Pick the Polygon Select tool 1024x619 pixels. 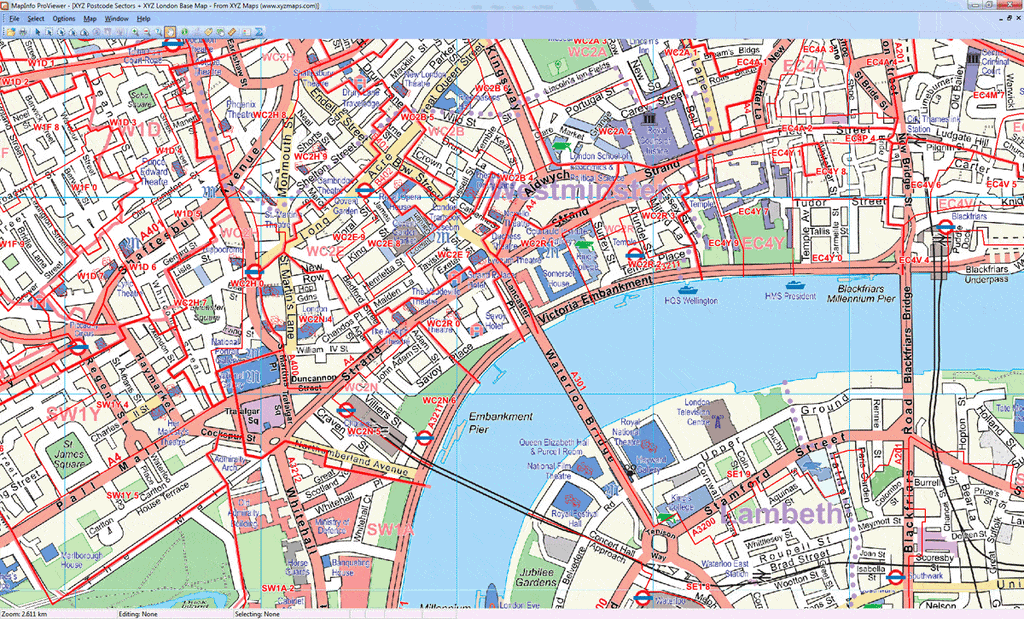(73, 30)
